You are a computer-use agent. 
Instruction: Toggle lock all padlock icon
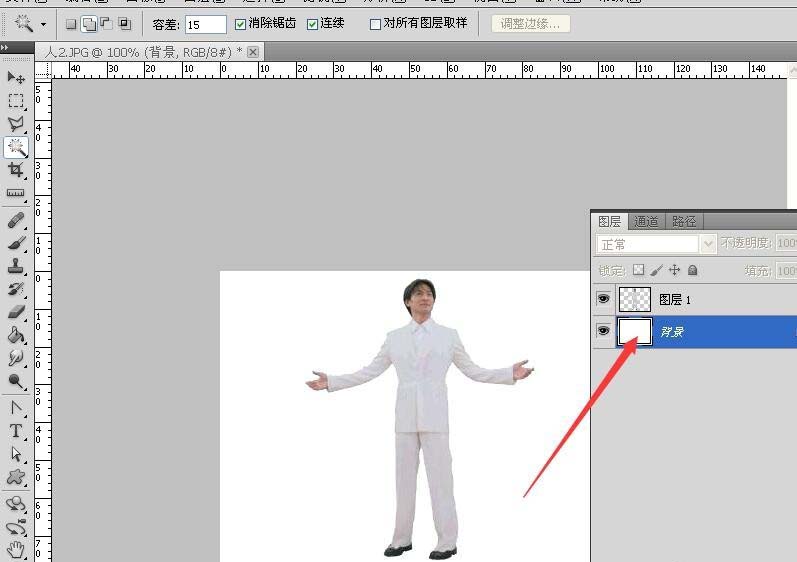point(692,270)
